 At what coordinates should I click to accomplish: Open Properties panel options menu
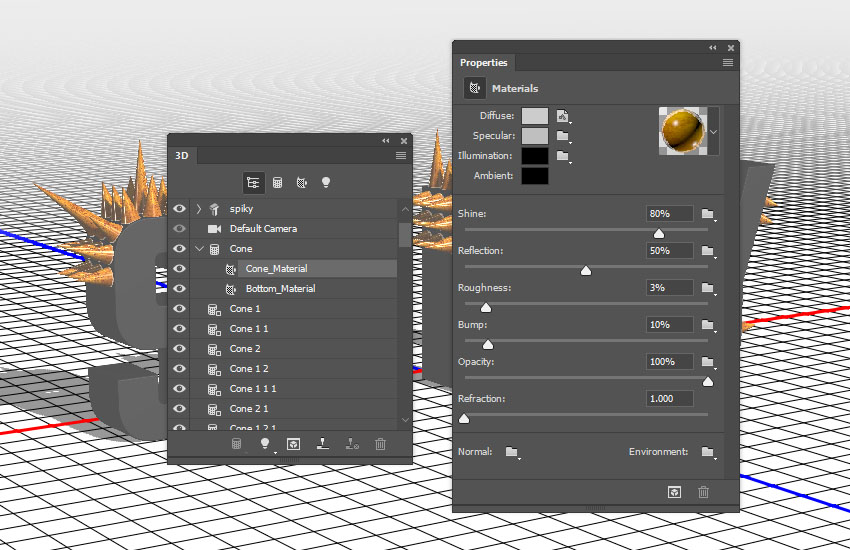(x=728, y=63)
